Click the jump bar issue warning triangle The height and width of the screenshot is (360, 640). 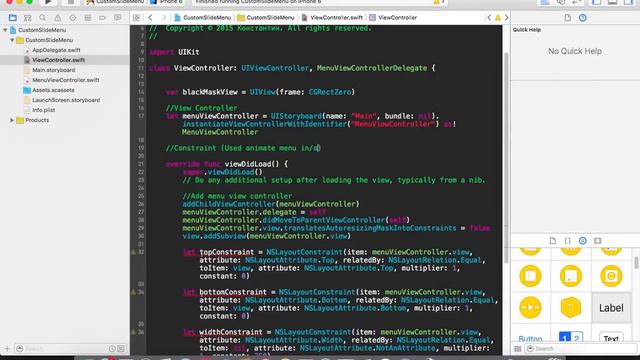click(x=498, y=18)
